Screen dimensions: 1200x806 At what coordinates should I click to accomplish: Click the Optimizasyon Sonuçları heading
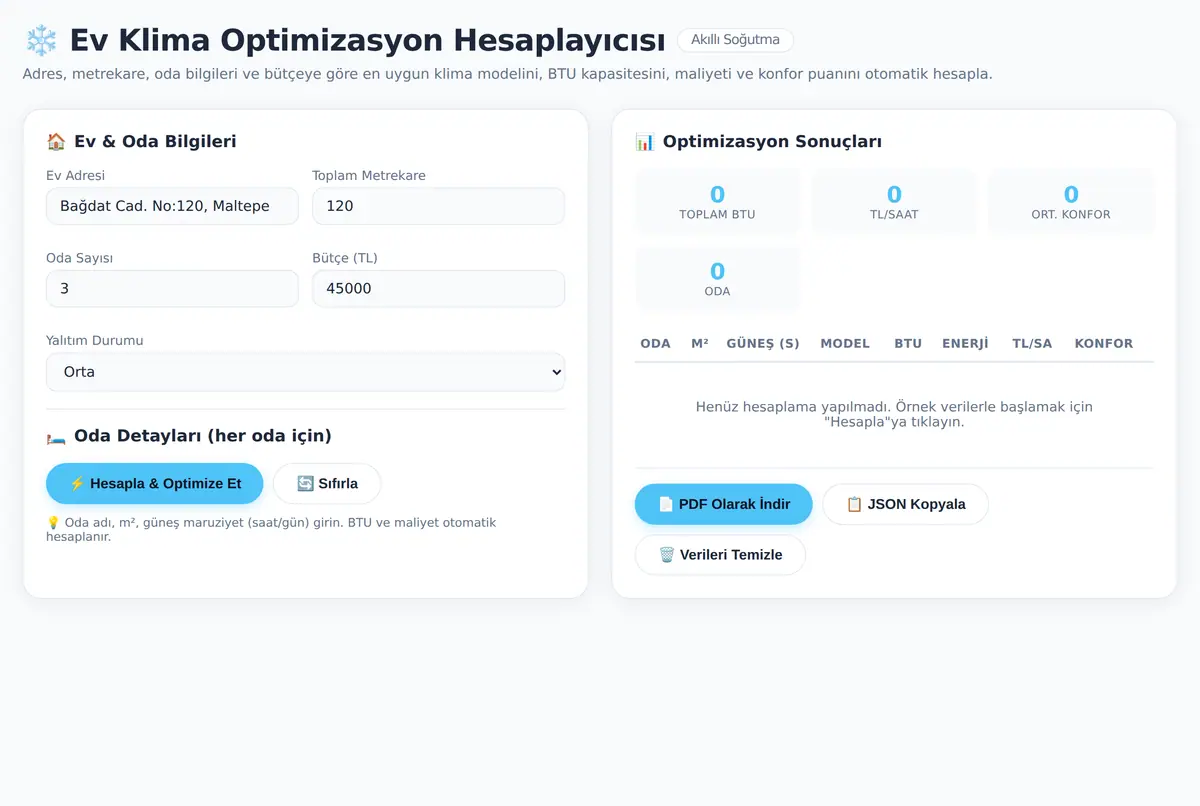772,141
